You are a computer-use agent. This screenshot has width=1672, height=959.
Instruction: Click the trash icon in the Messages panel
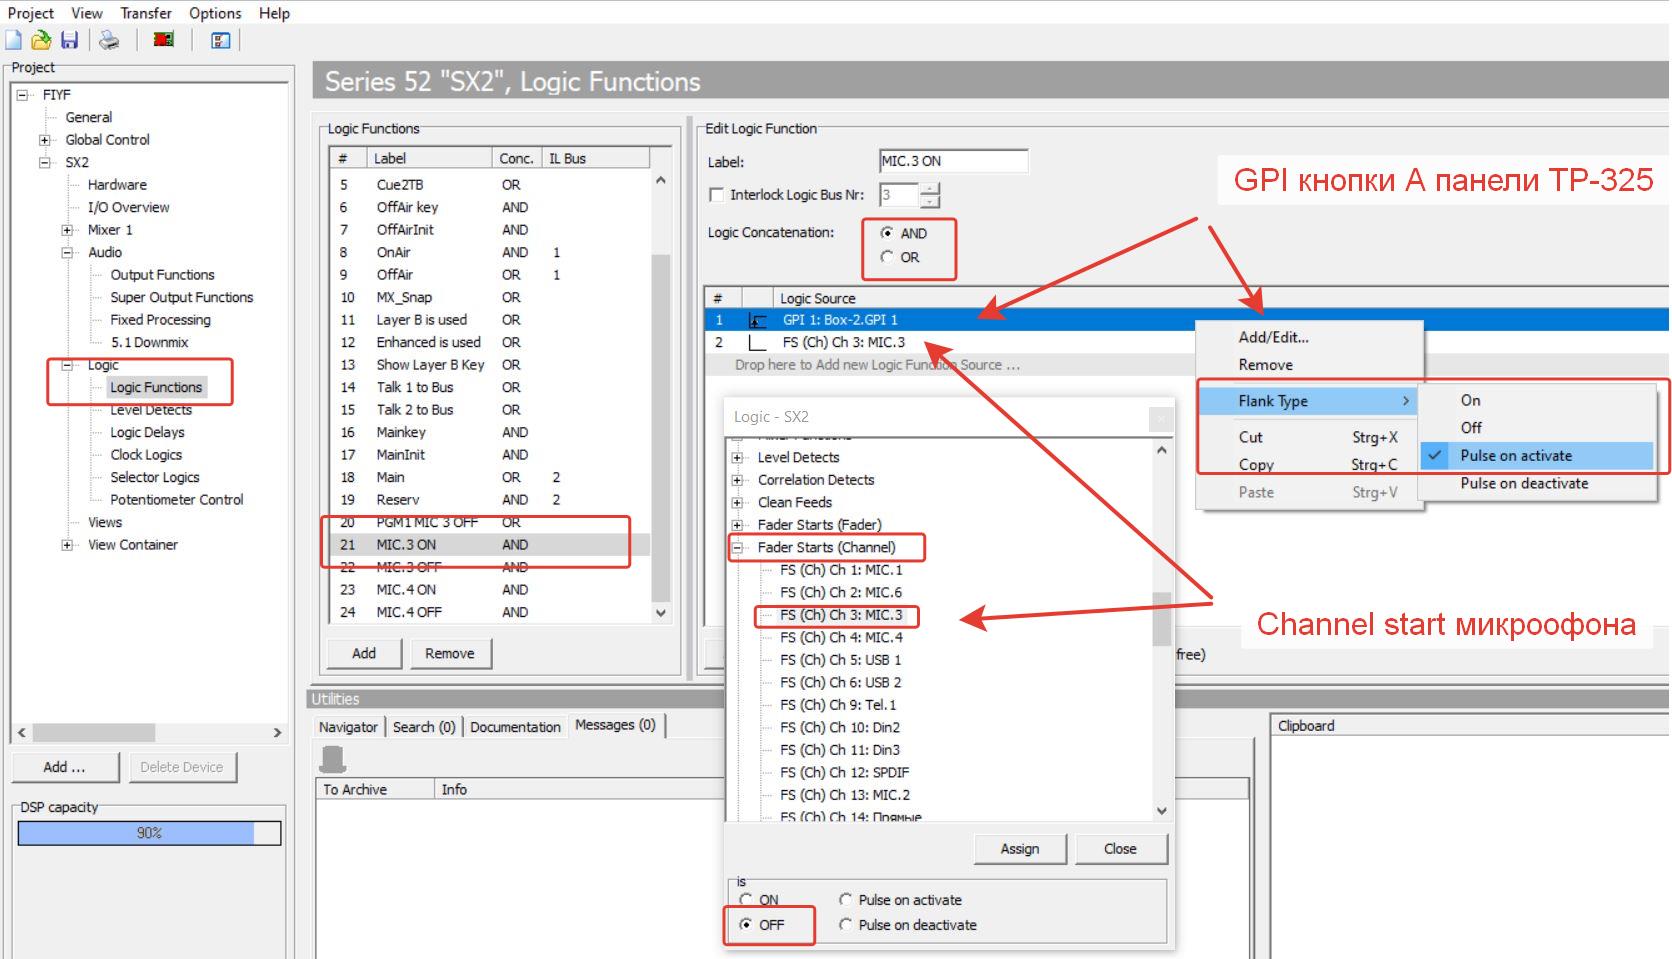pos(332,759)
